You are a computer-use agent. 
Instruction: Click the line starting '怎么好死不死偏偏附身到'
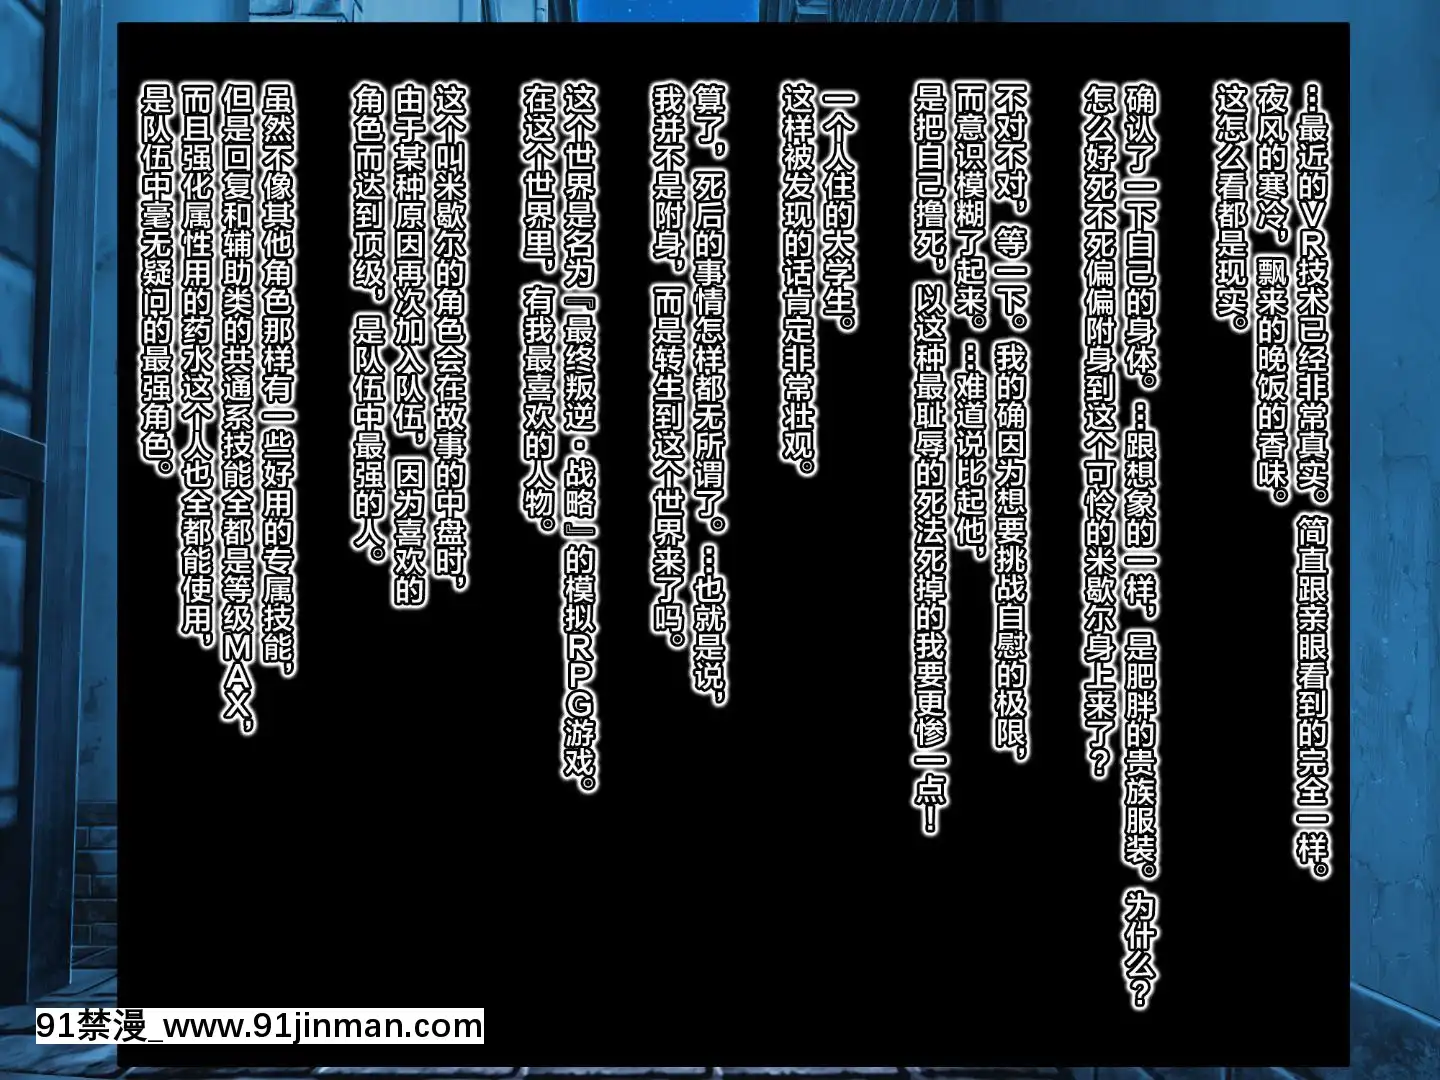point(1100,431)
